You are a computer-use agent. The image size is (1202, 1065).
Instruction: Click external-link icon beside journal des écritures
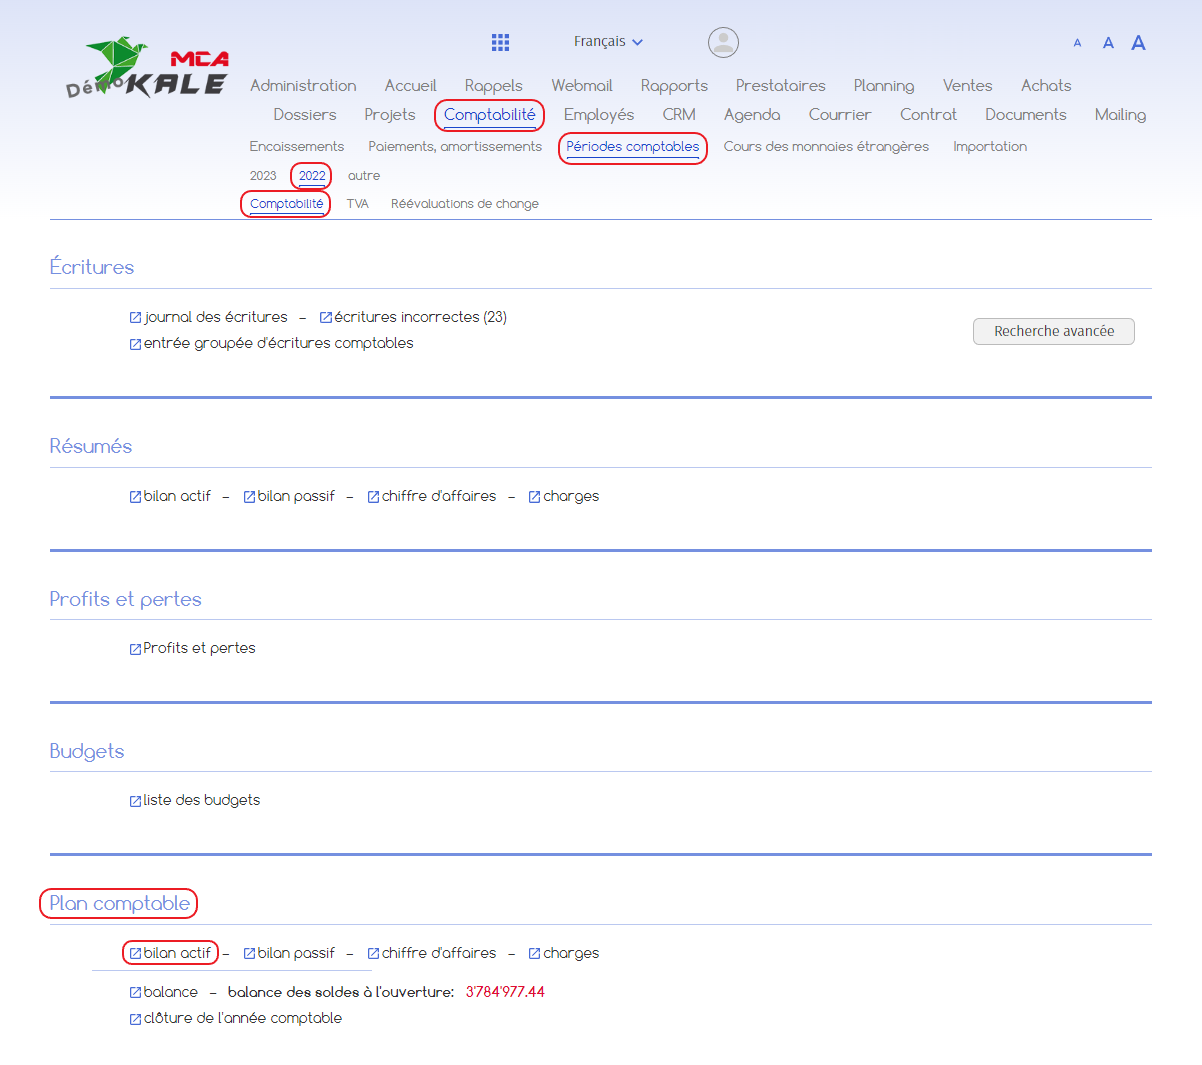coord(135,318)
